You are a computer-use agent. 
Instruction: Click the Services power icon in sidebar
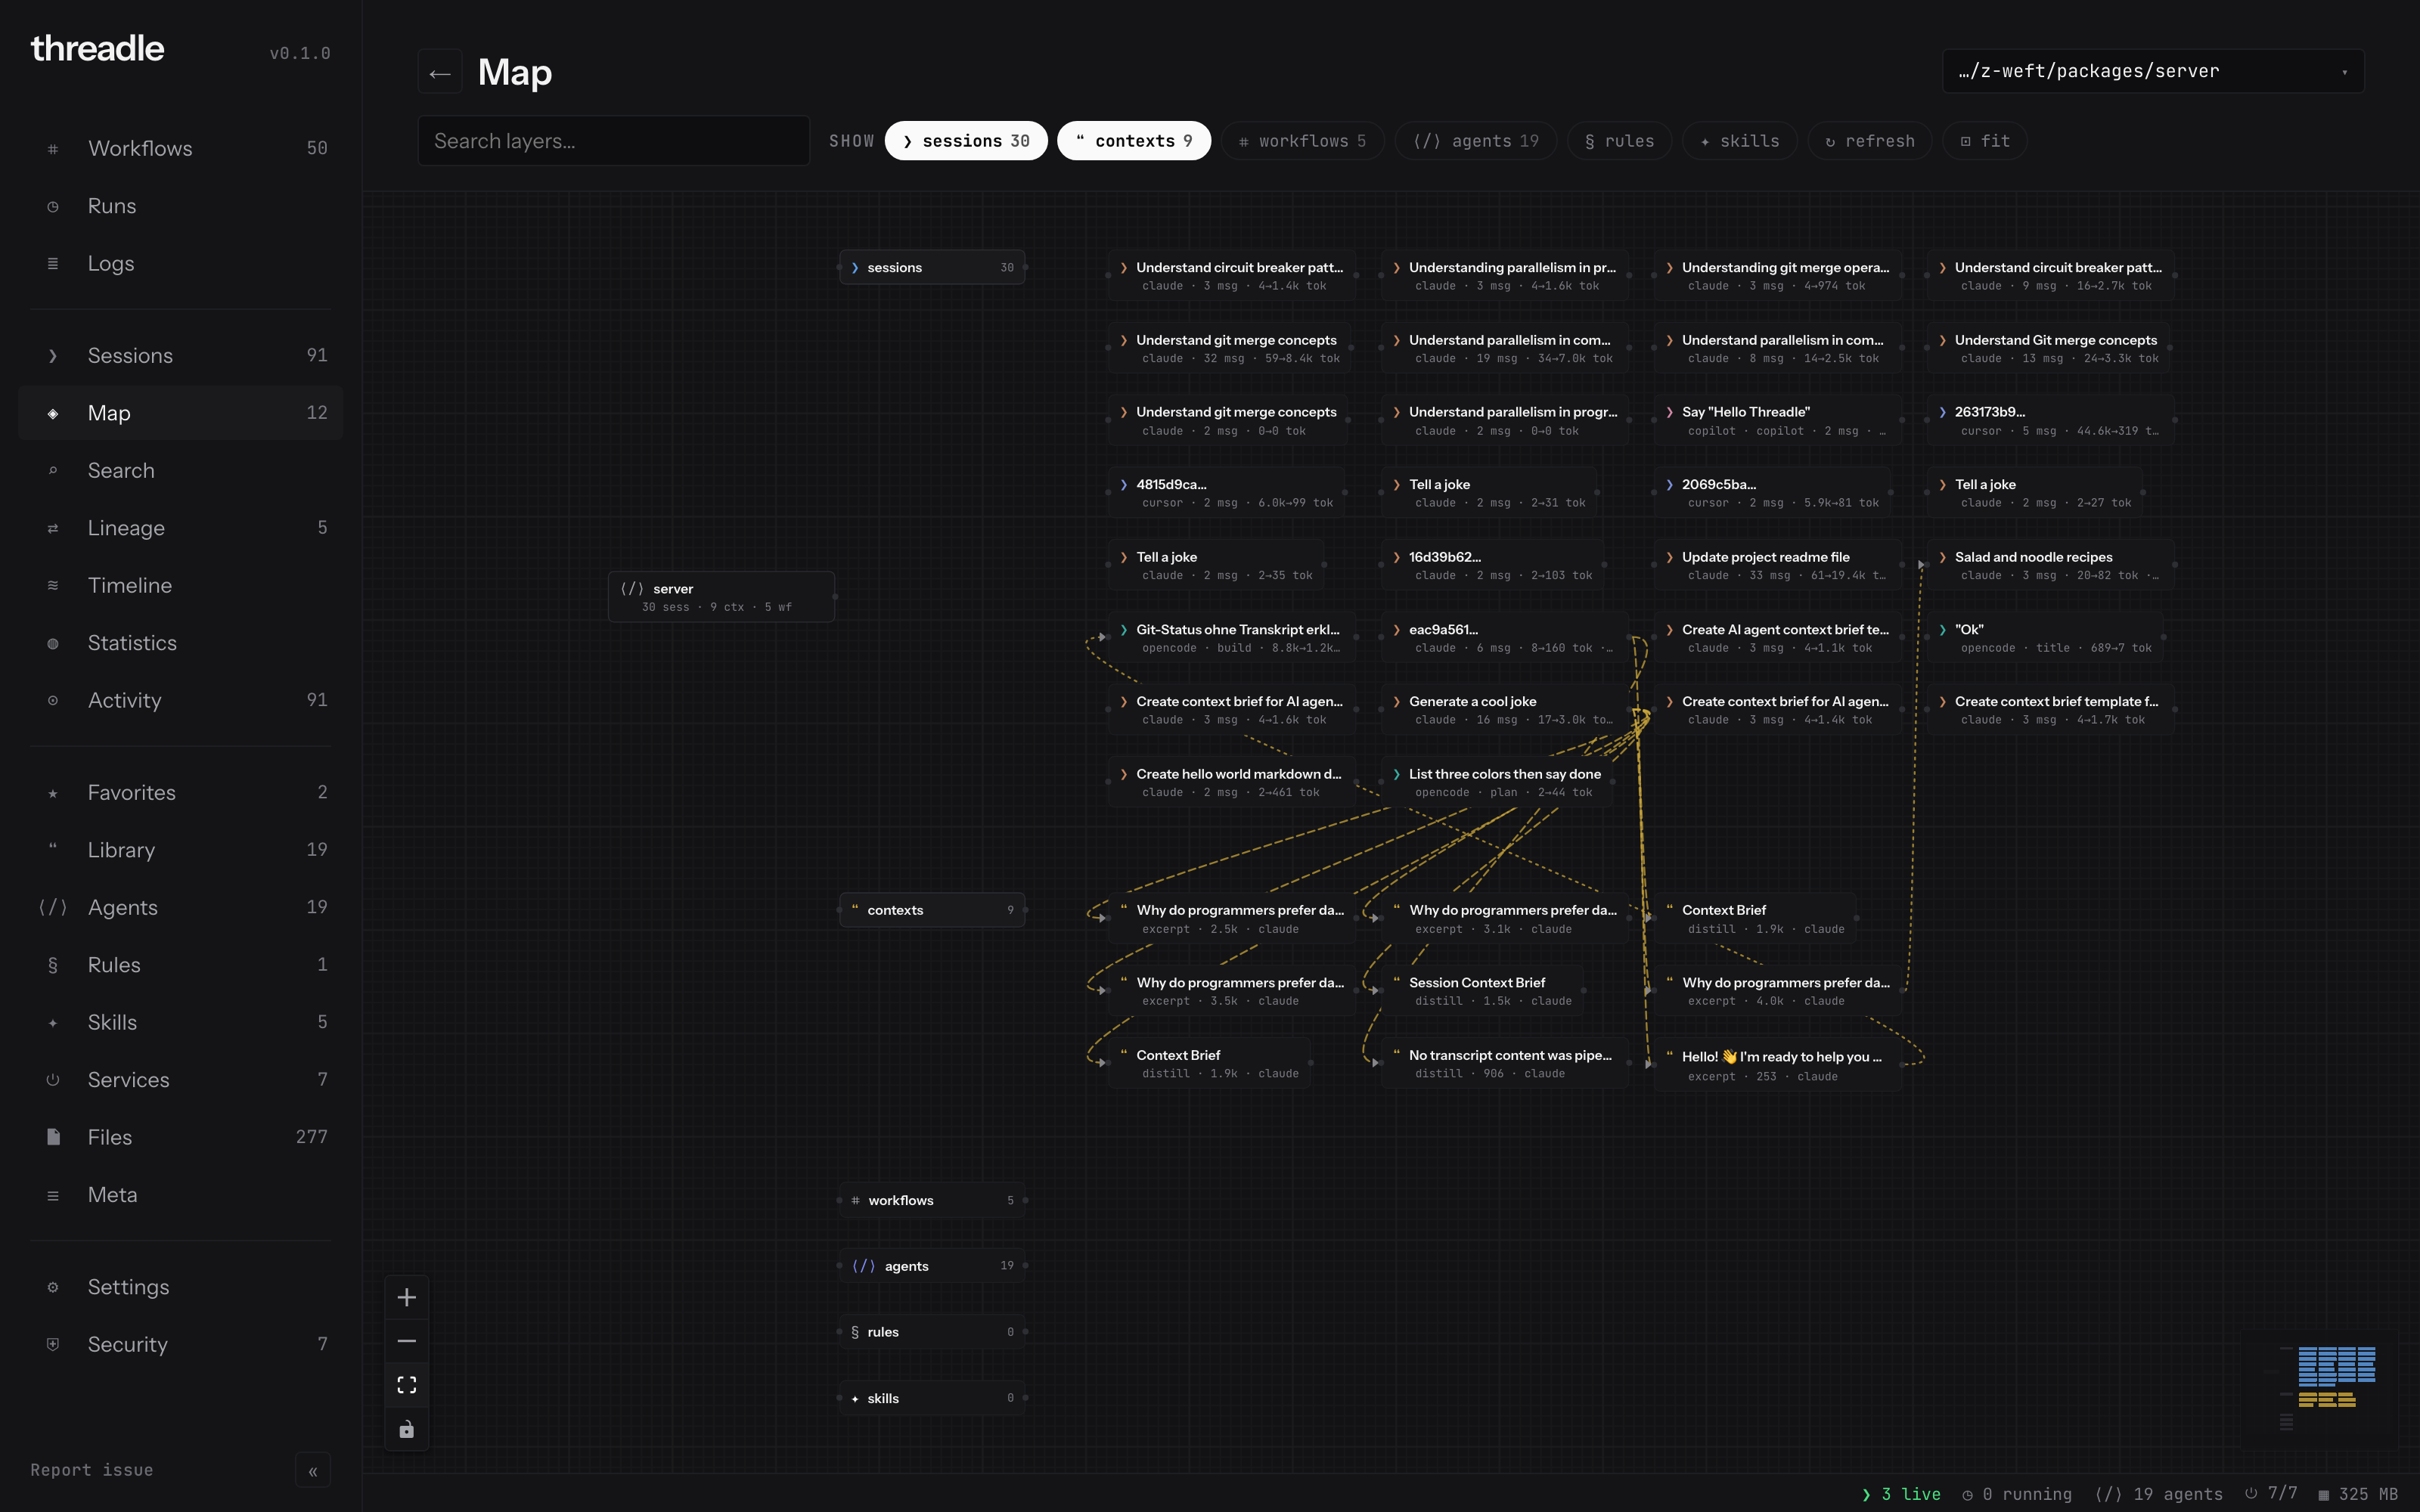pos(53,1080)
